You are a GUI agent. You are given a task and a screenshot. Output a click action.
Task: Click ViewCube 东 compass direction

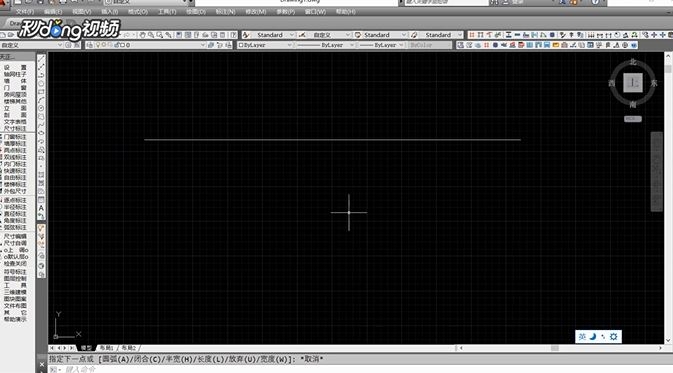pyautogui.click(x=654, y=83)
